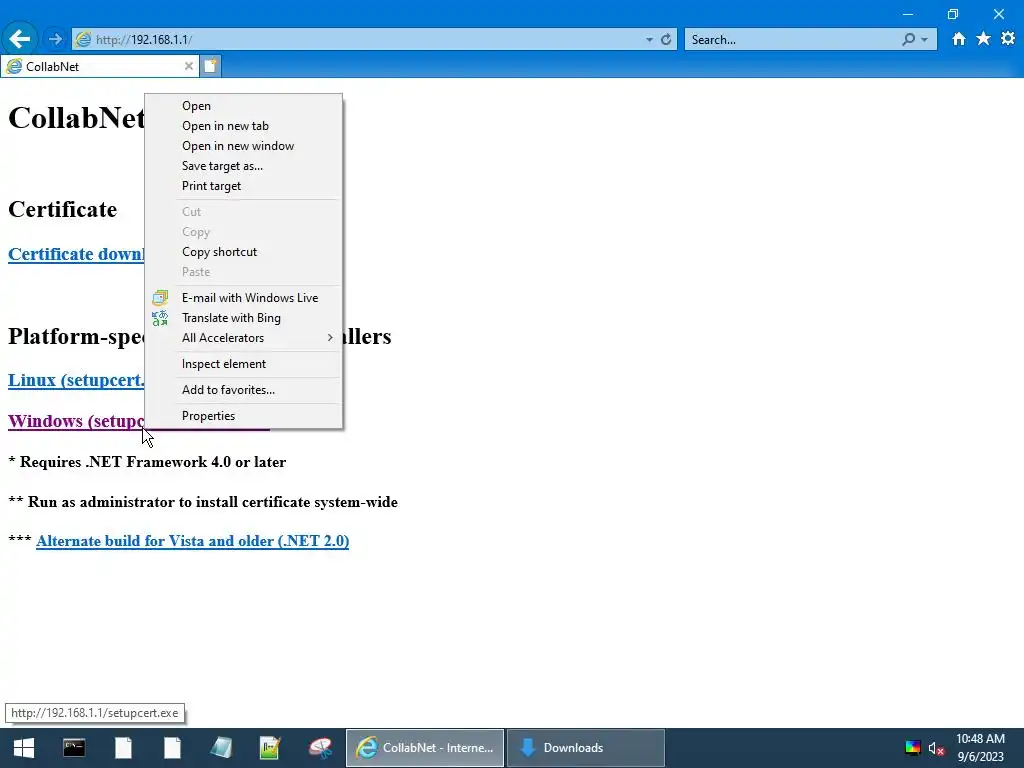Image resolution: width=1024 pixels, height=768 pixels.
Task: Click the Windows setupcert link
Action: click(x=76, y=421)
